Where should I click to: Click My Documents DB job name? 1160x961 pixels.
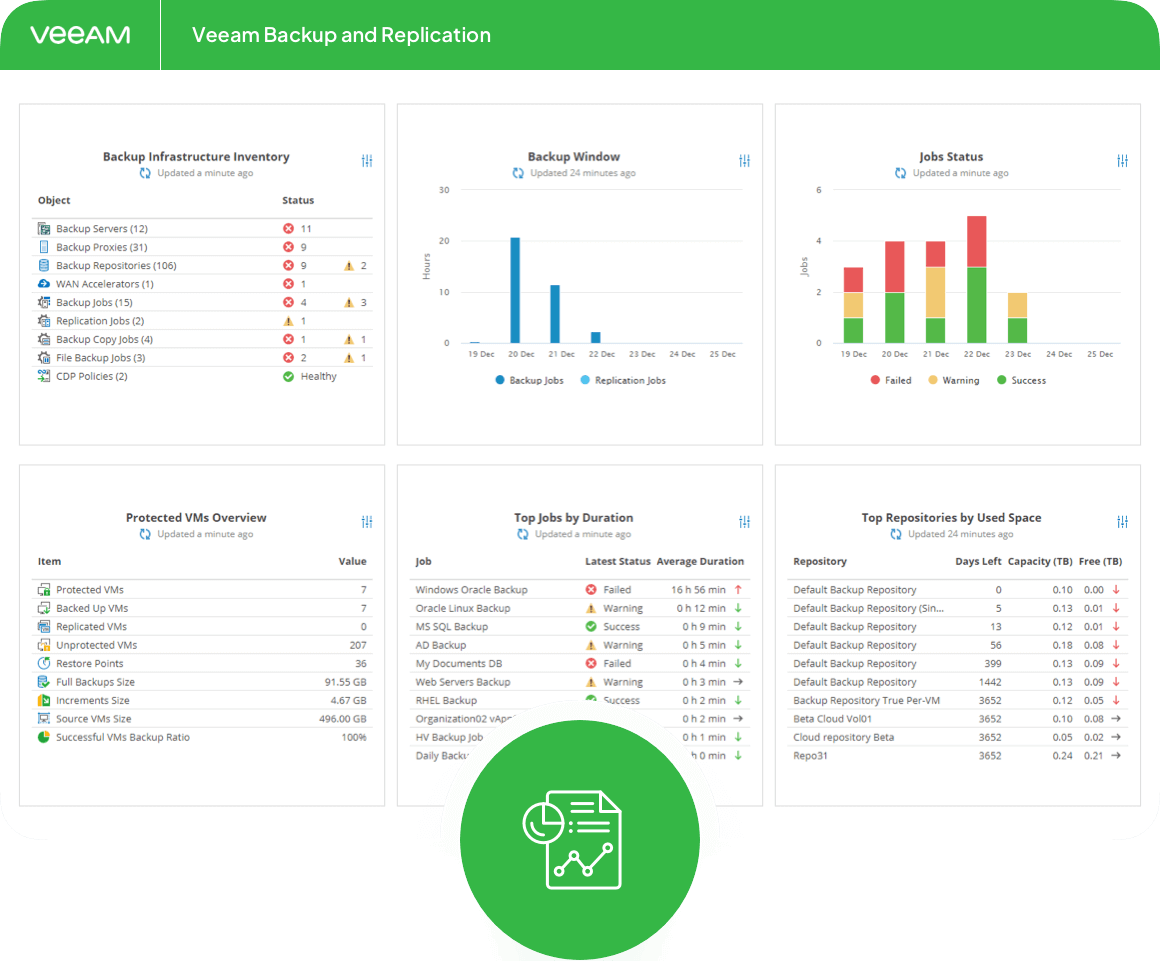459,664
